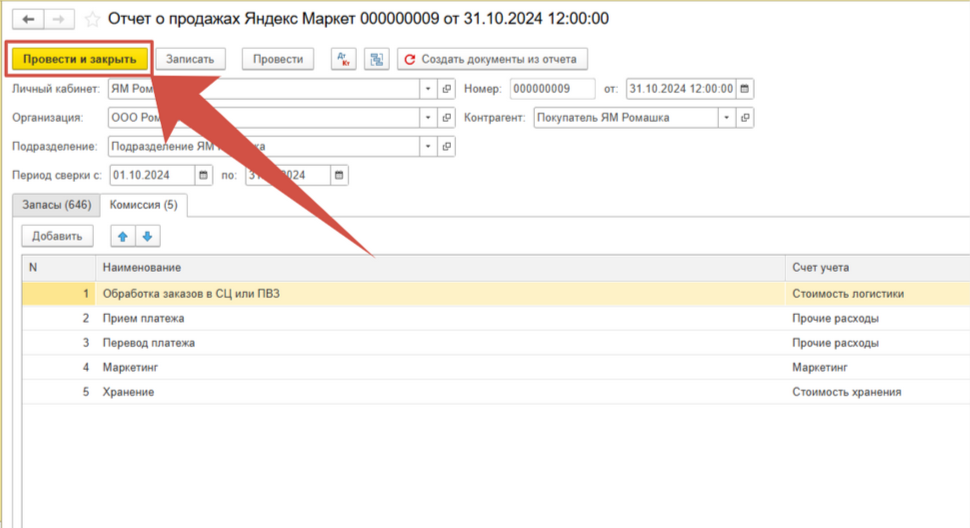Viewport: 970px width, 528px height.
Task: Click the document structure icon beside Дт/Кт
Action: click(376, 59)
